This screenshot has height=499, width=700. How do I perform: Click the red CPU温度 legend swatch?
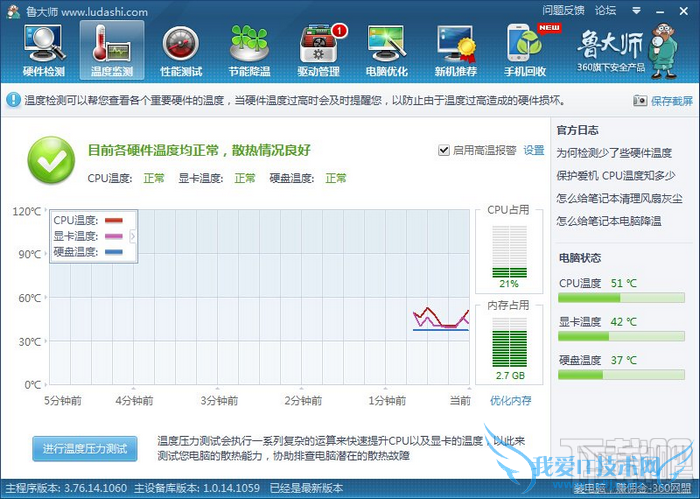coord(114,220)
